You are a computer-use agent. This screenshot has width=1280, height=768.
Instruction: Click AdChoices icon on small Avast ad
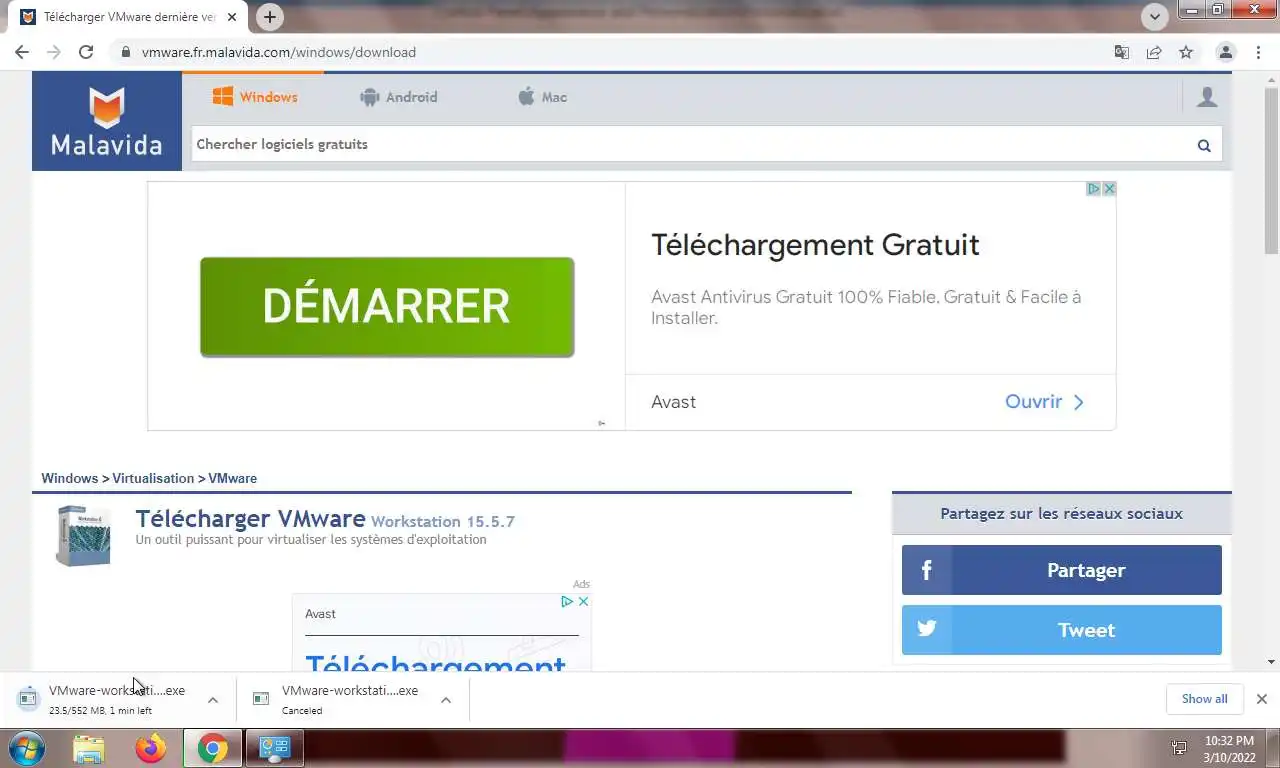click(566, 601)
